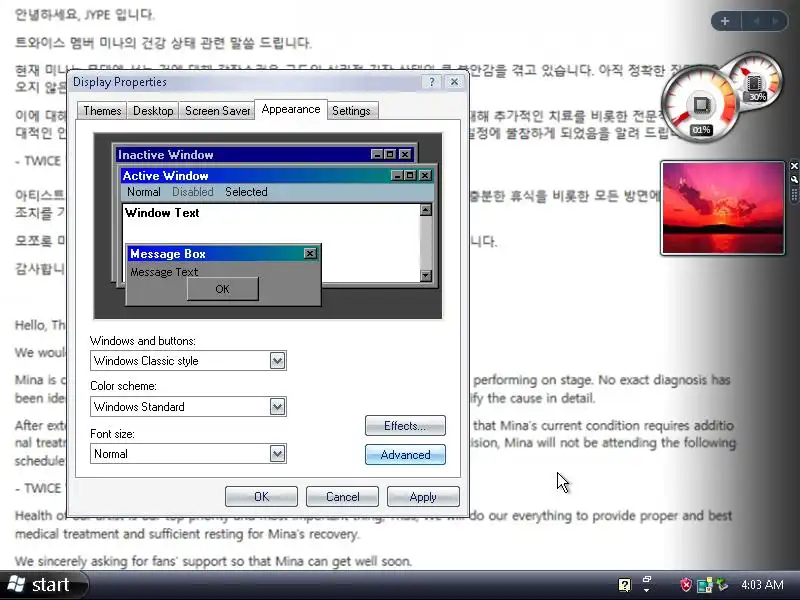Open Advanced appearance settings
Viewport: 800px width, 600px height.
tap(405, 455)
